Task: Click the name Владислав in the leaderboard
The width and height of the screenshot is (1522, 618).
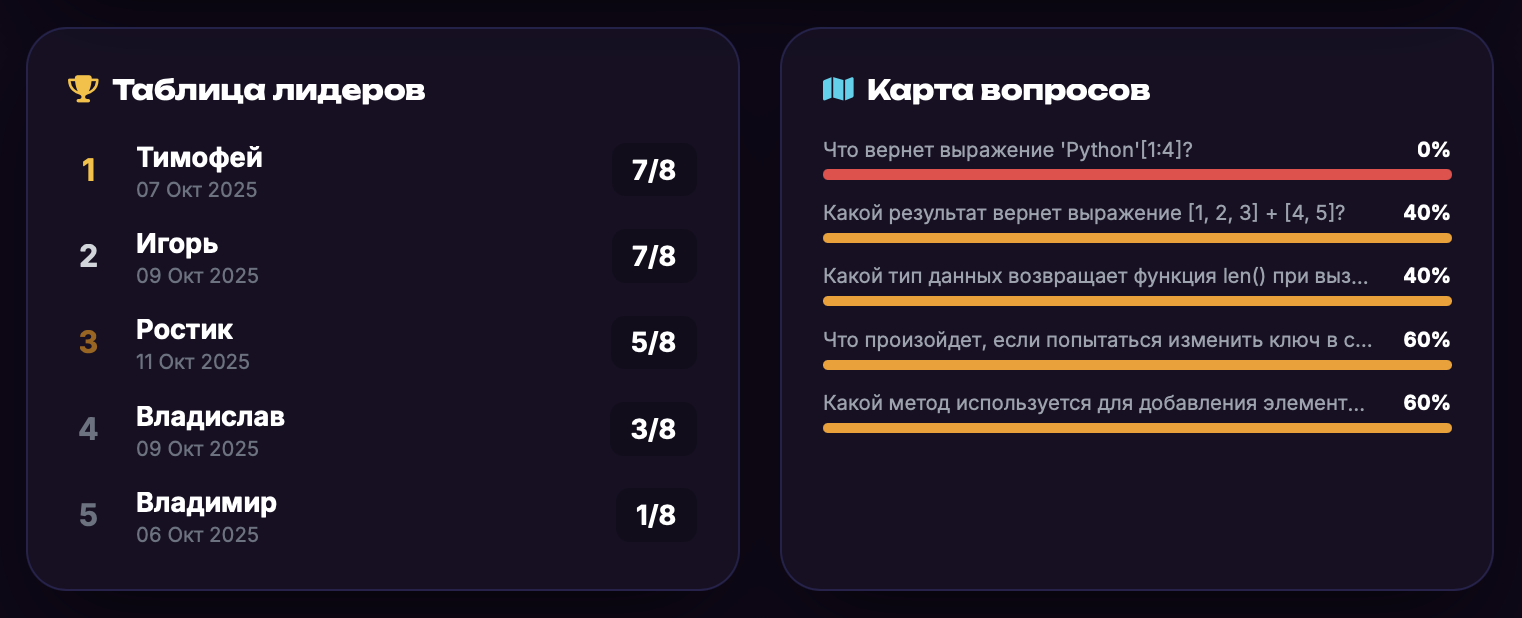Action: 210,415
